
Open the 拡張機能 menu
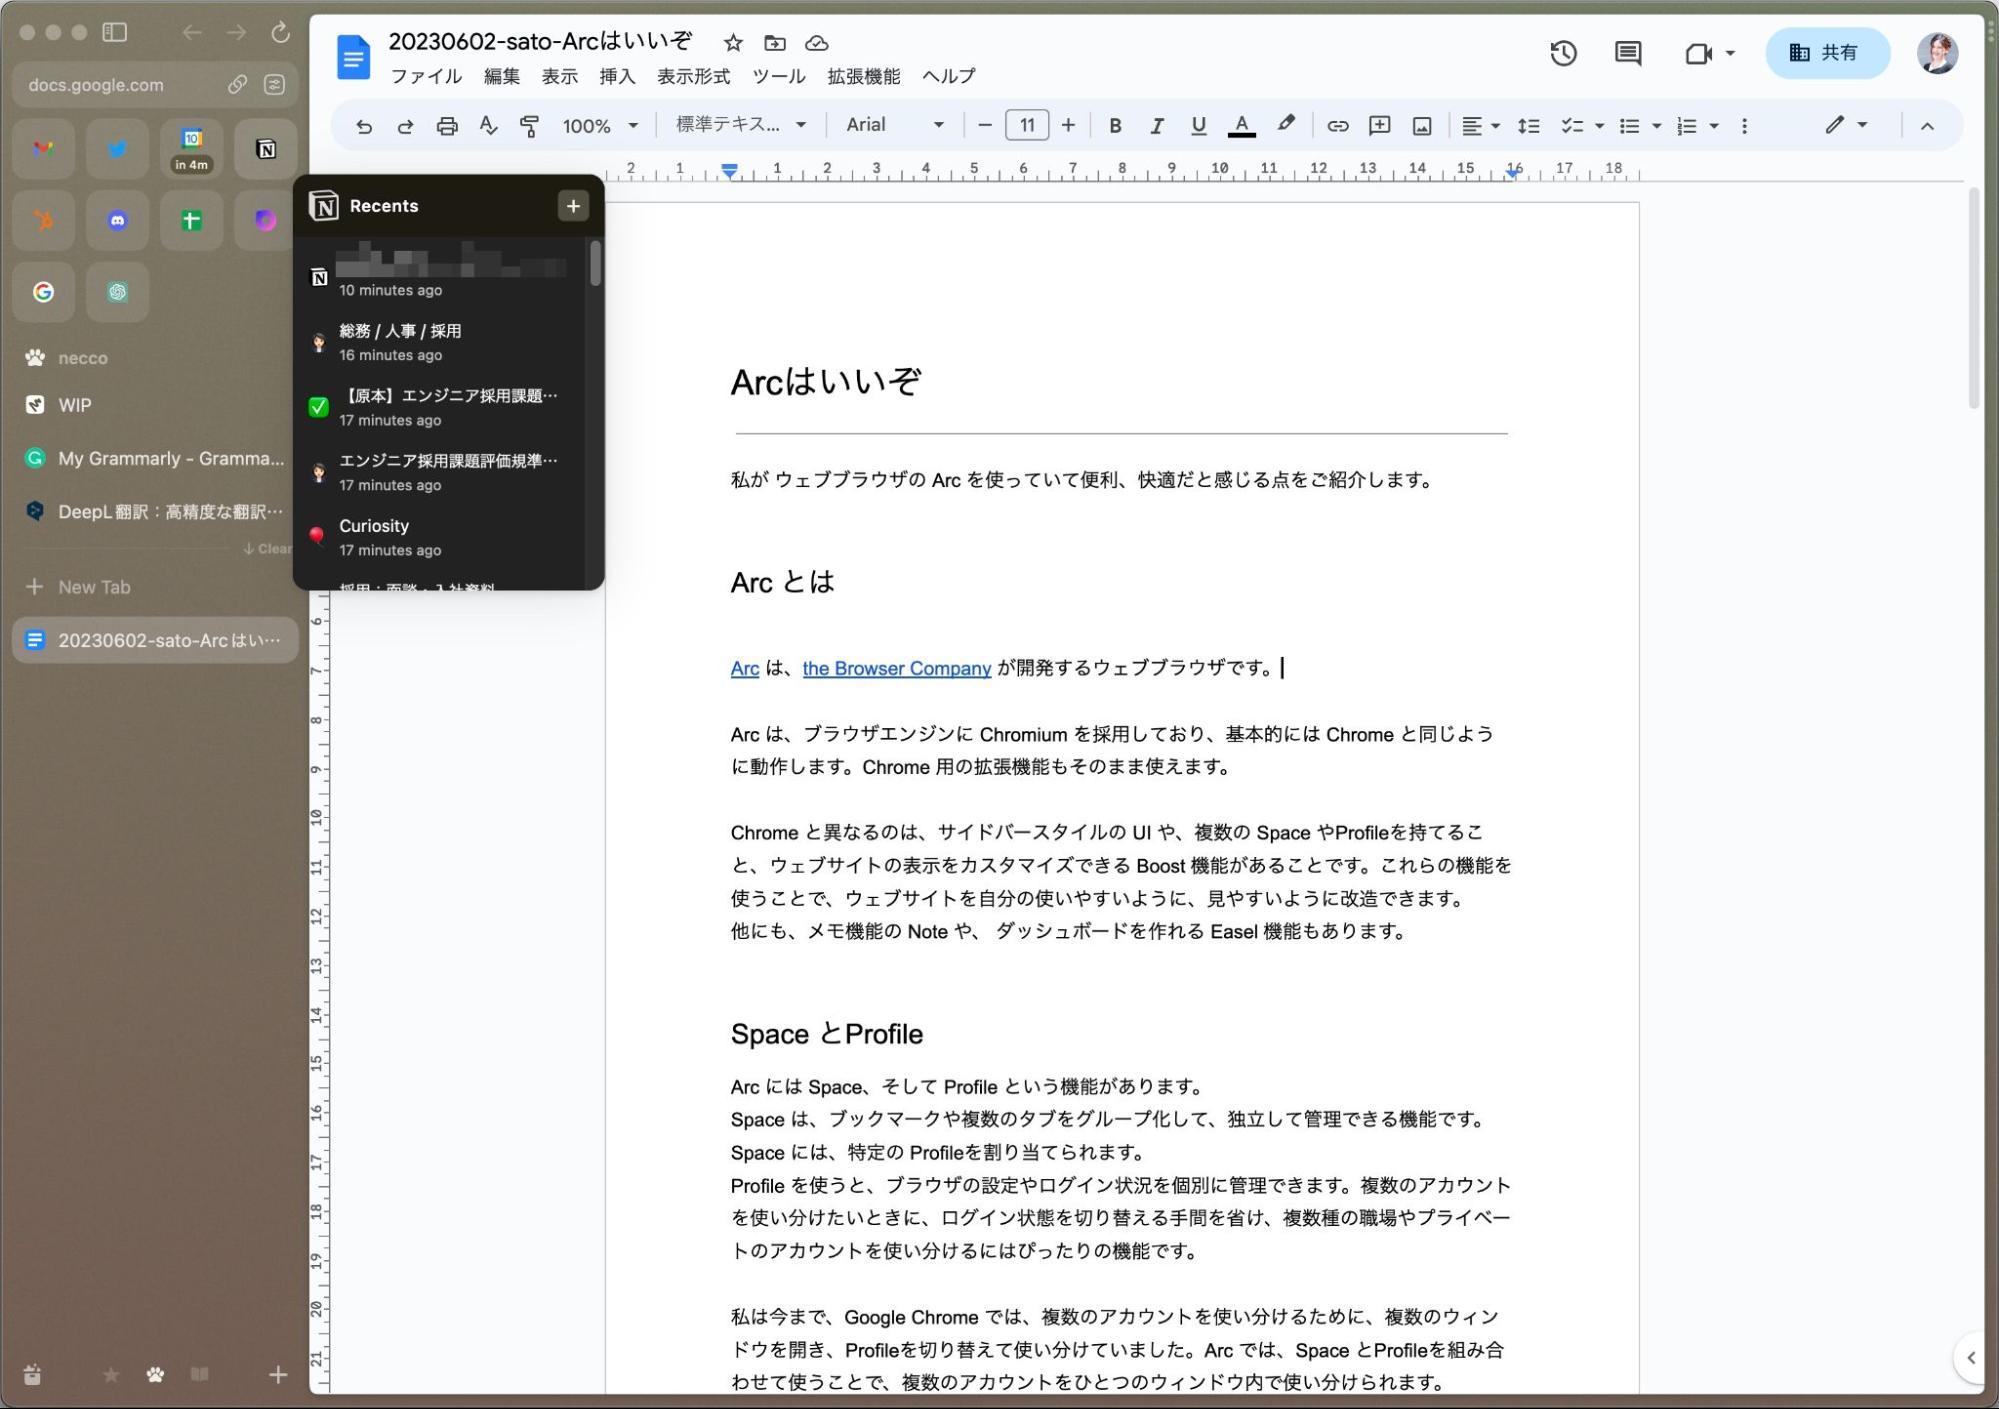(x=864, y=76)
